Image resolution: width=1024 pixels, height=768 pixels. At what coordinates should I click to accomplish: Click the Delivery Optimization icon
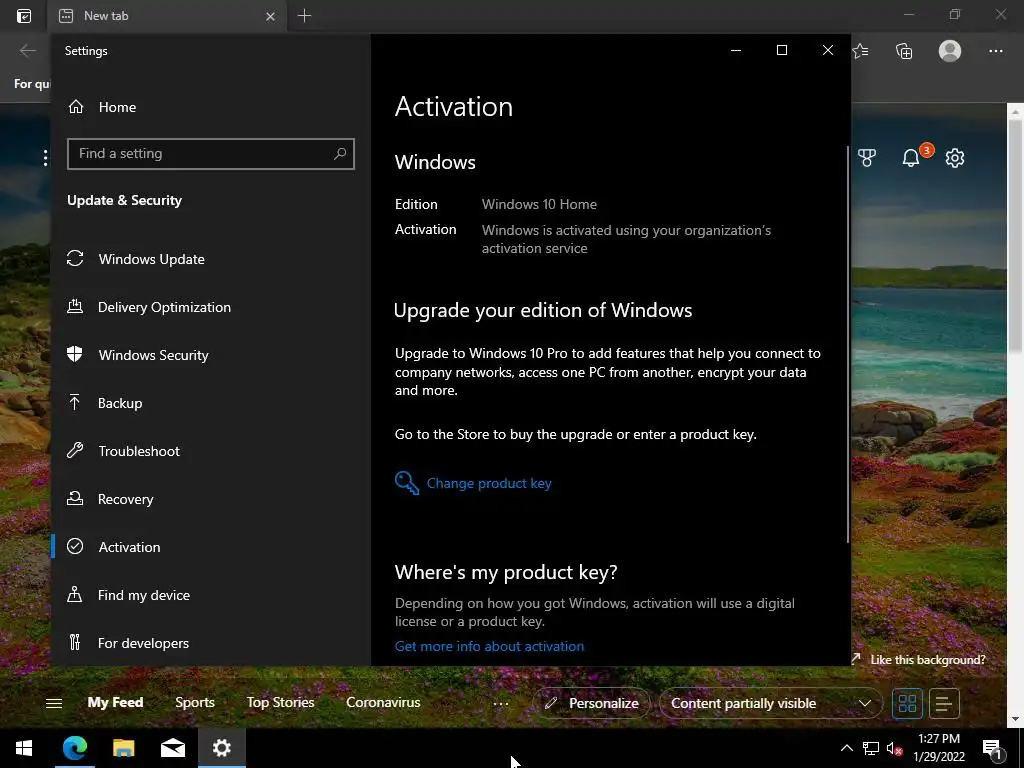click(75, 306)
